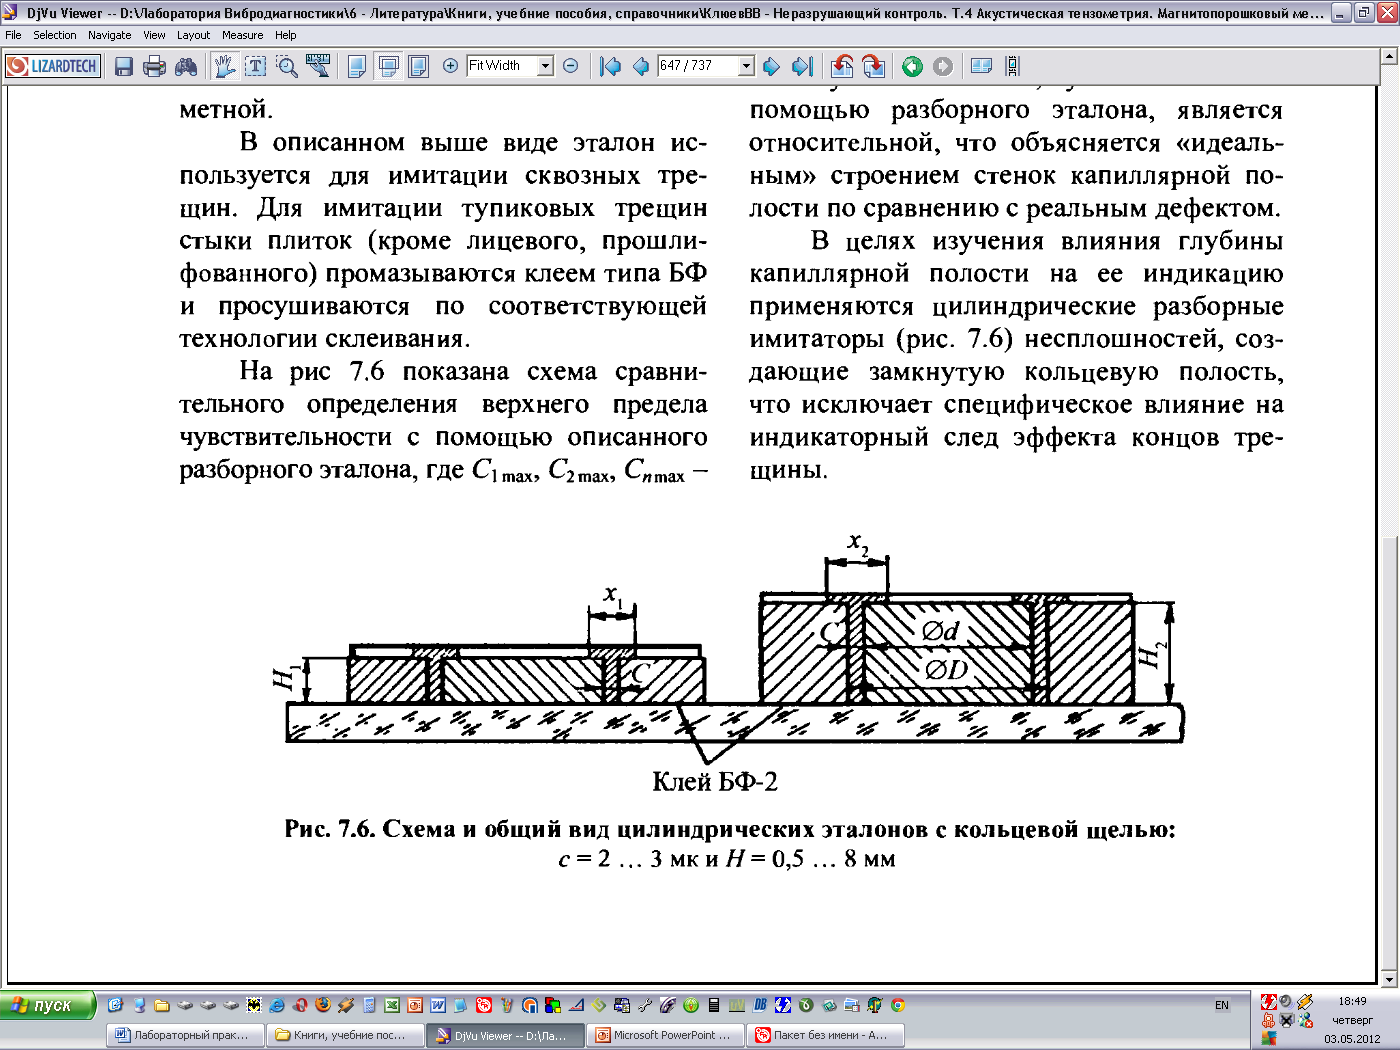
Task: Click the EN language indicator
Action: pyautogui.click(x=1222, y=1005)
